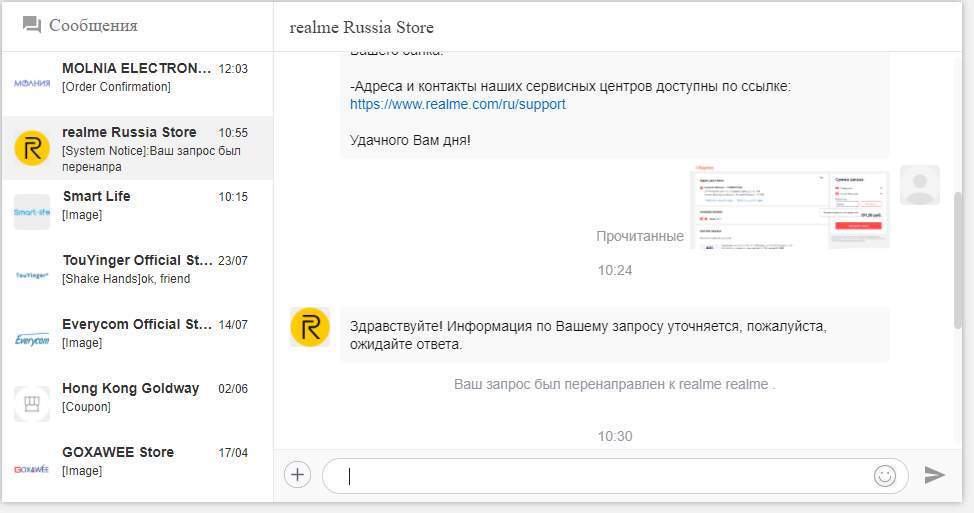Click the 02/06 date on Goldway row
974x513 pixels.
point(233,389)
